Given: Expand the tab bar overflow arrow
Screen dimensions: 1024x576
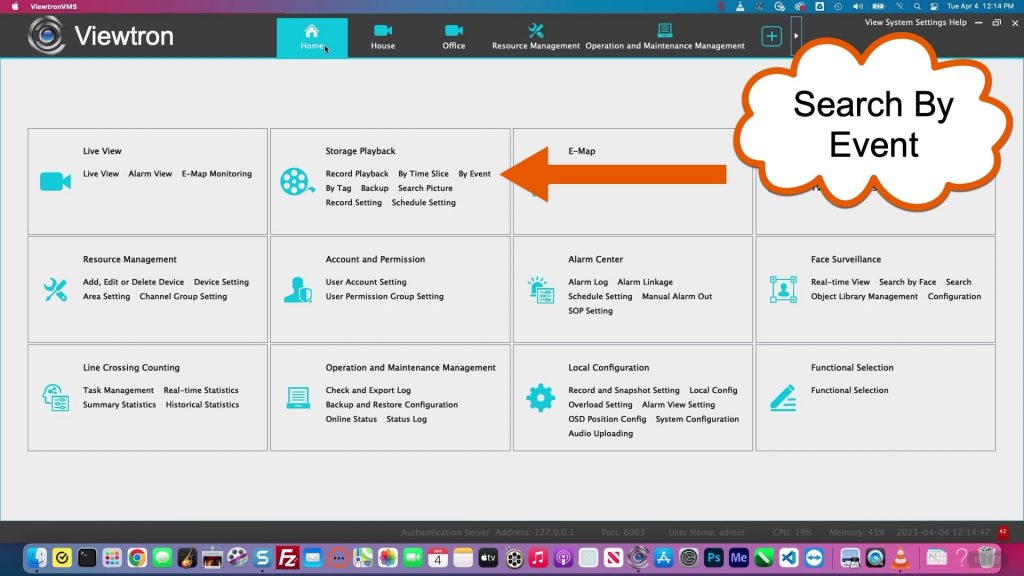Looking at the screenshot, I should 796,36.
